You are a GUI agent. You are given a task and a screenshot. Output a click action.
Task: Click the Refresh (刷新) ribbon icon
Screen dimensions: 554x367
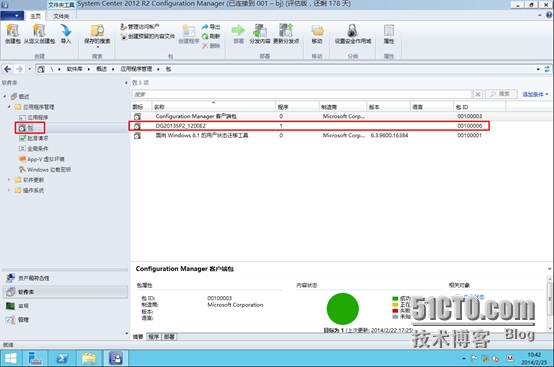click(x=211, y=36)
